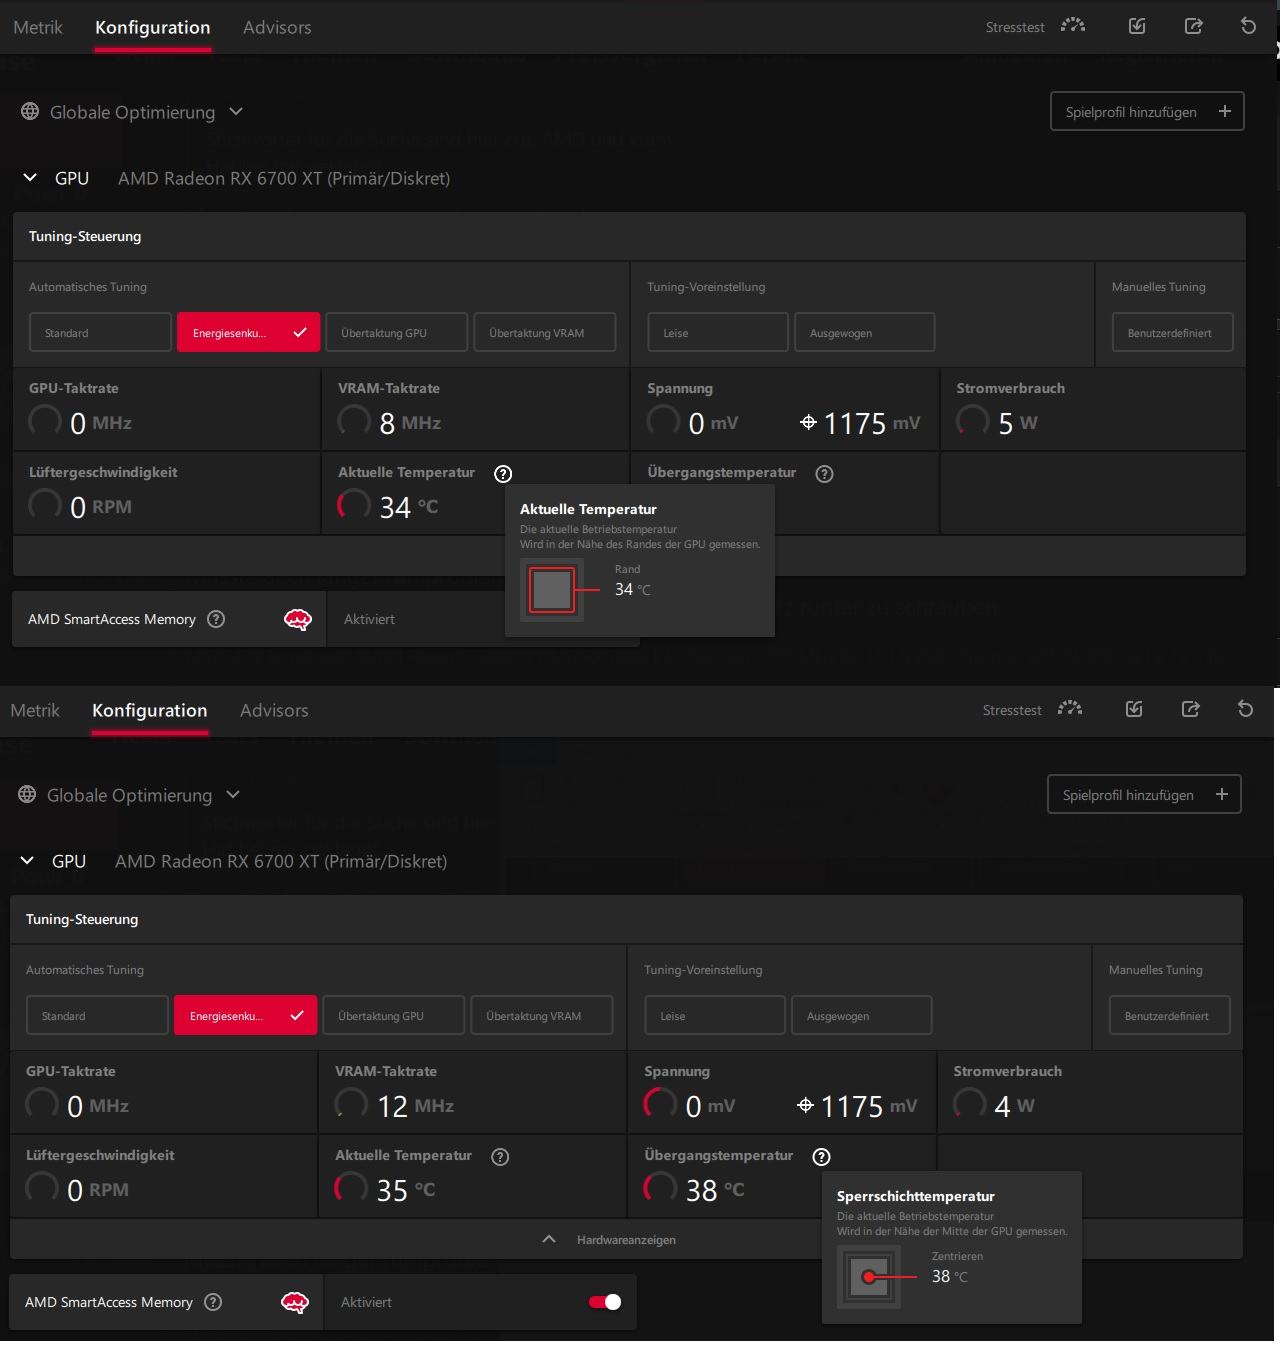The width and height of the screenshot is (1280, 1346).
Task: Toggle AMD SmartAccess Memory switch off
Action: point(605,1302)
